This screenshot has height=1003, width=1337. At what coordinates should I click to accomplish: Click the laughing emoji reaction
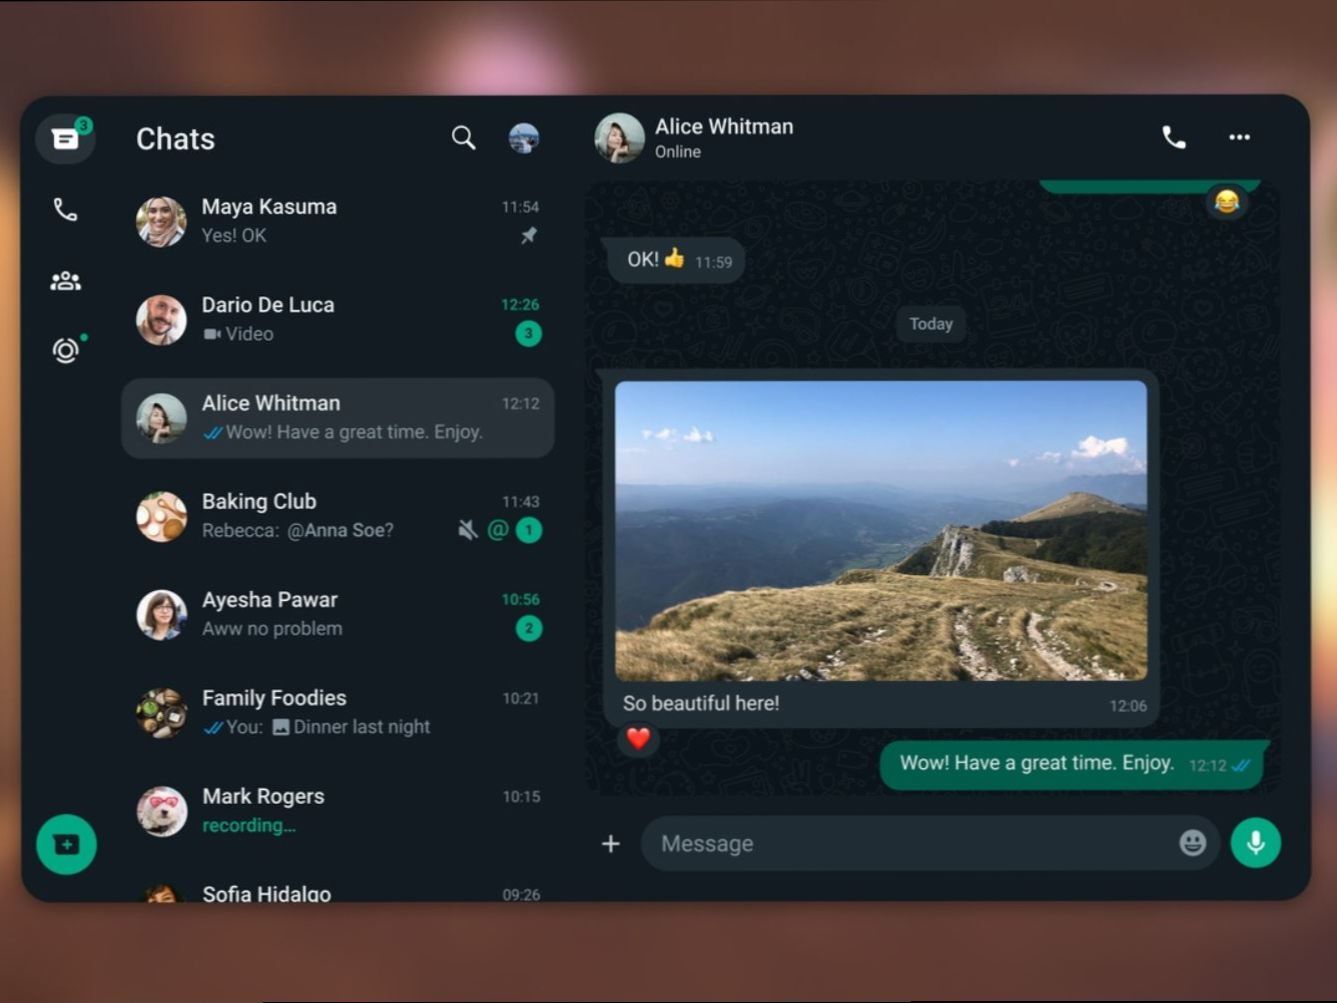click(x=1227, y=202)
